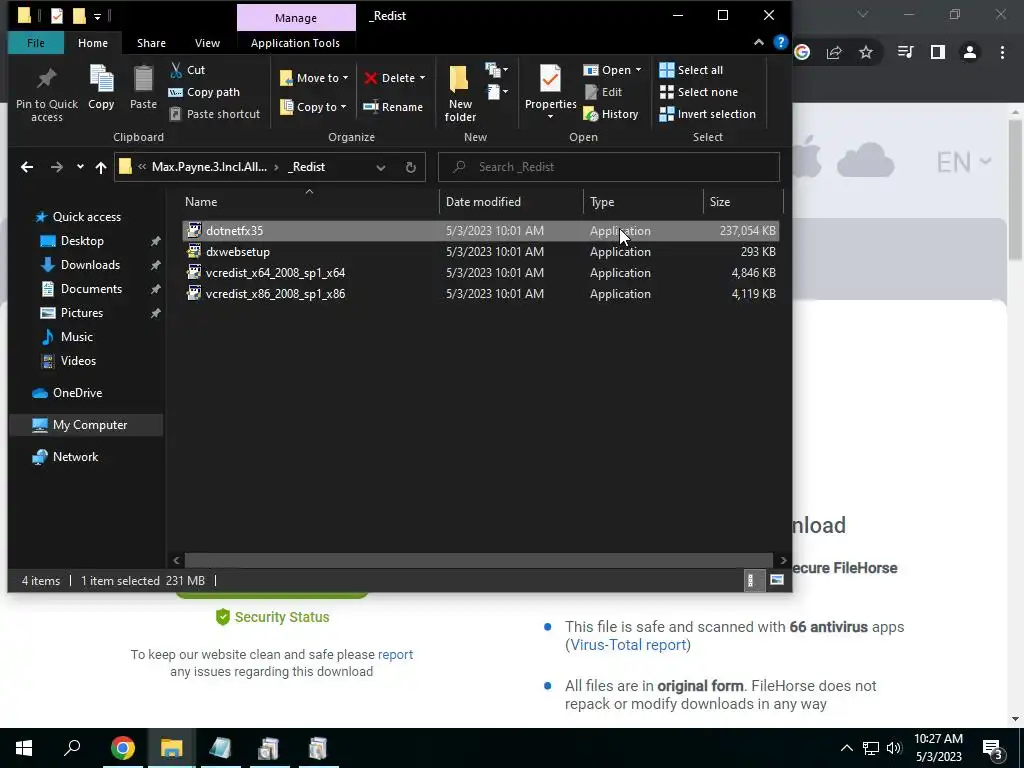Open taskbar search magnifier
1024x768 pixels.
click(72, 748)
